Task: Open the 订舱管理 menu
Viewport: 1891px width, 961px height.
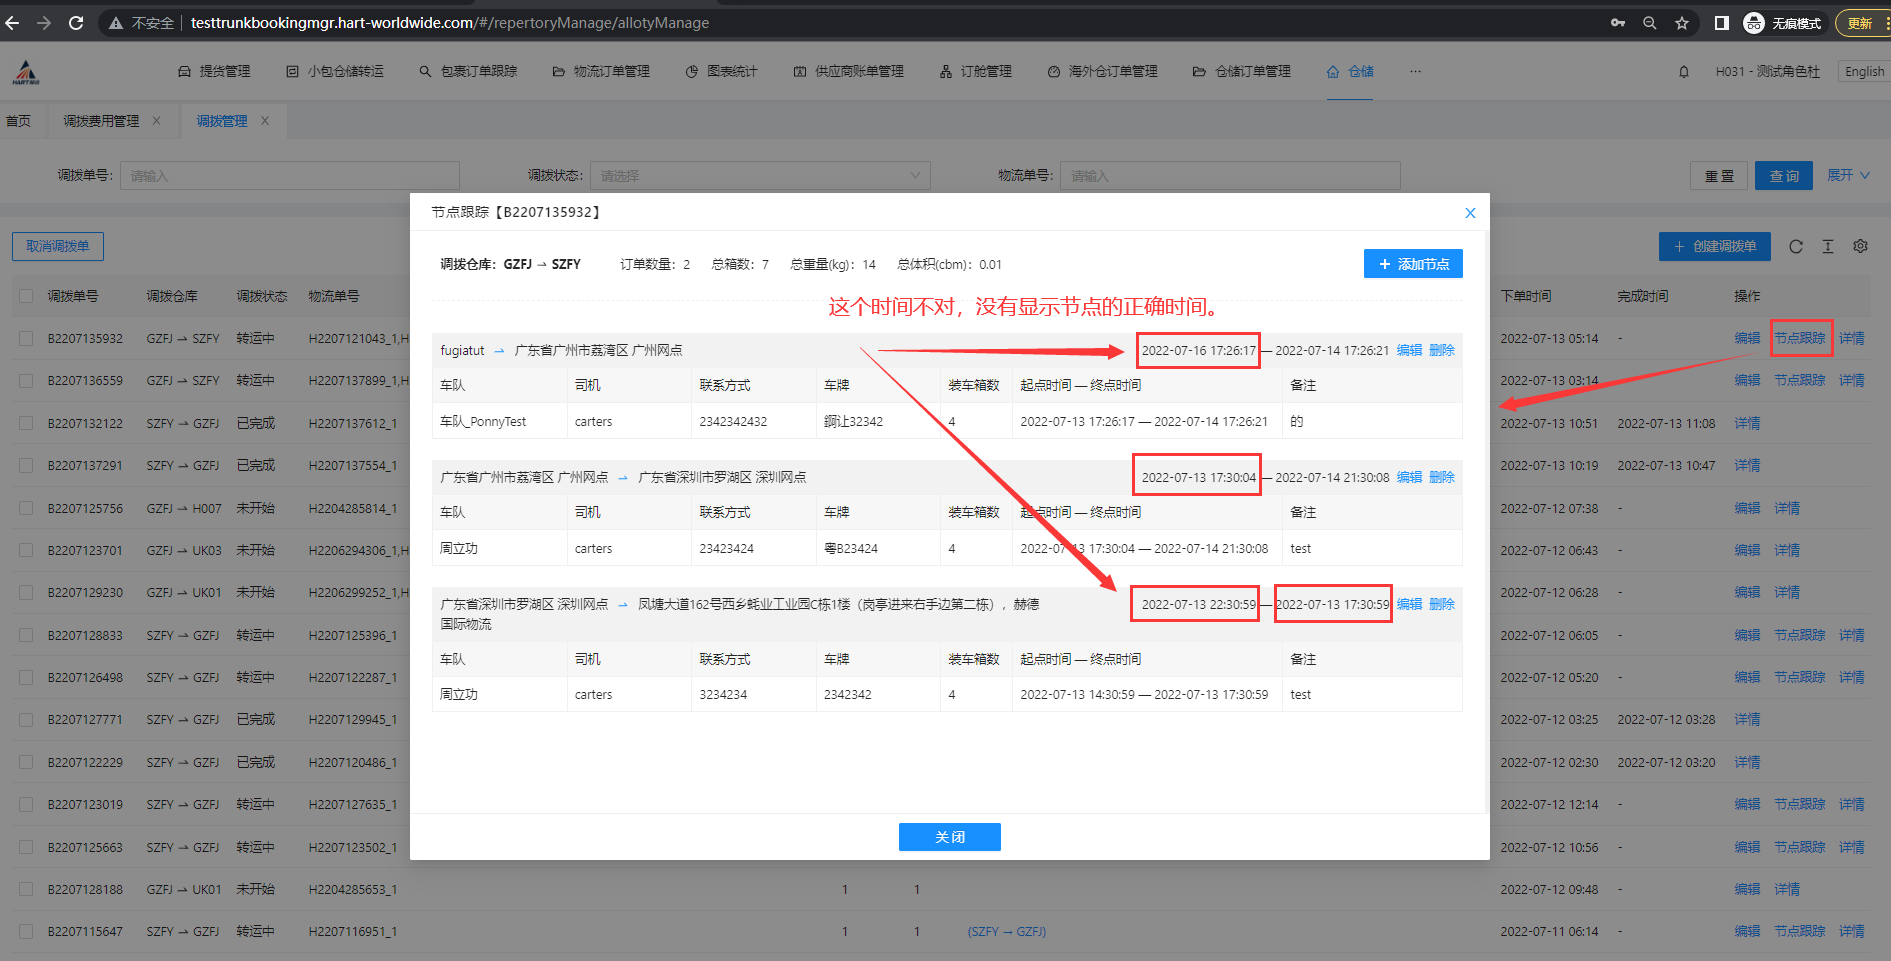Action: pos(976,72)
